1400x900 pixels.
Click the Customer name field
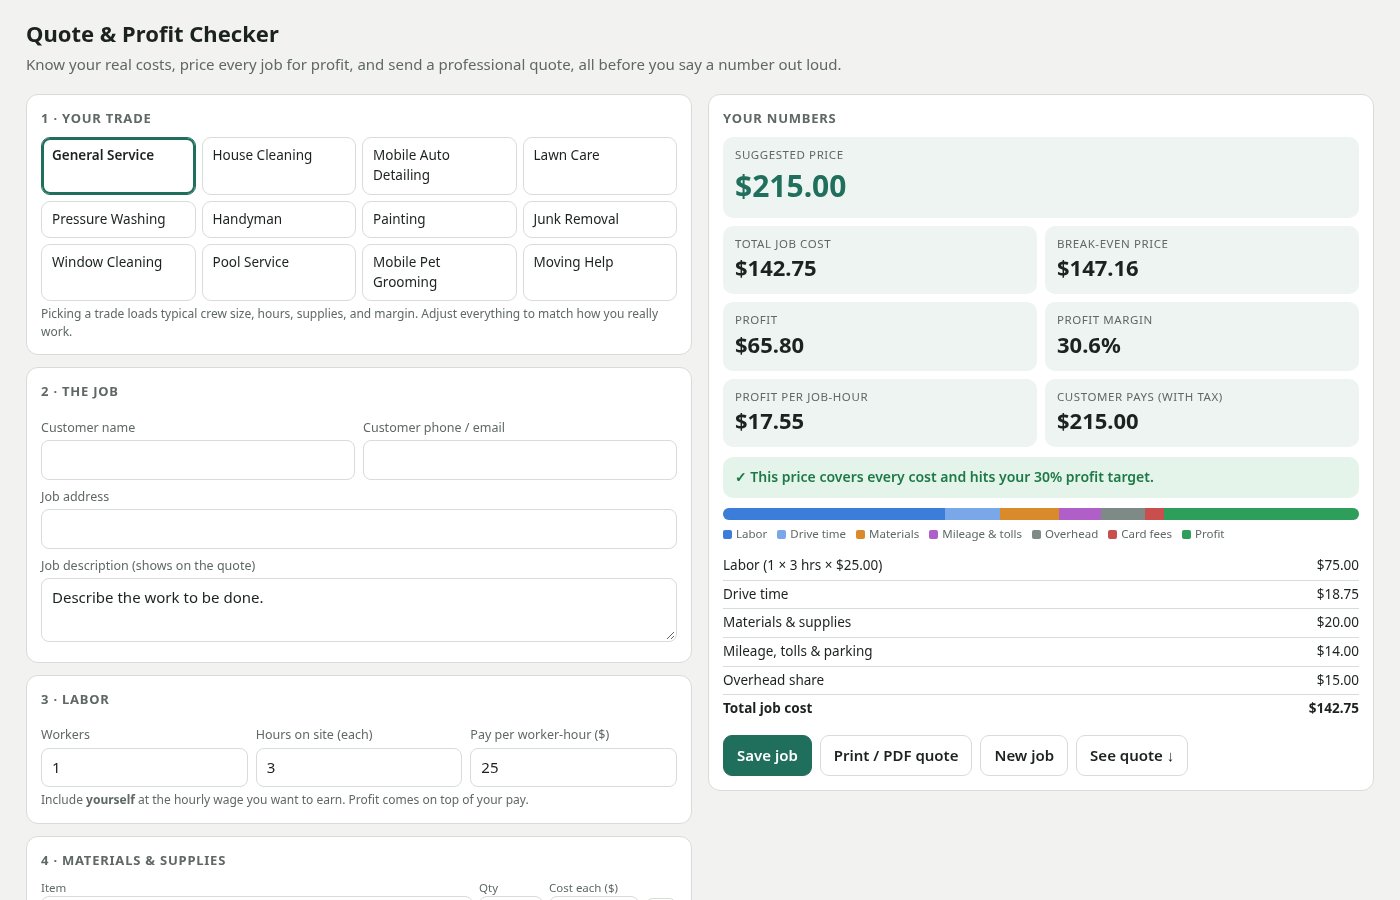pos(198,460)
